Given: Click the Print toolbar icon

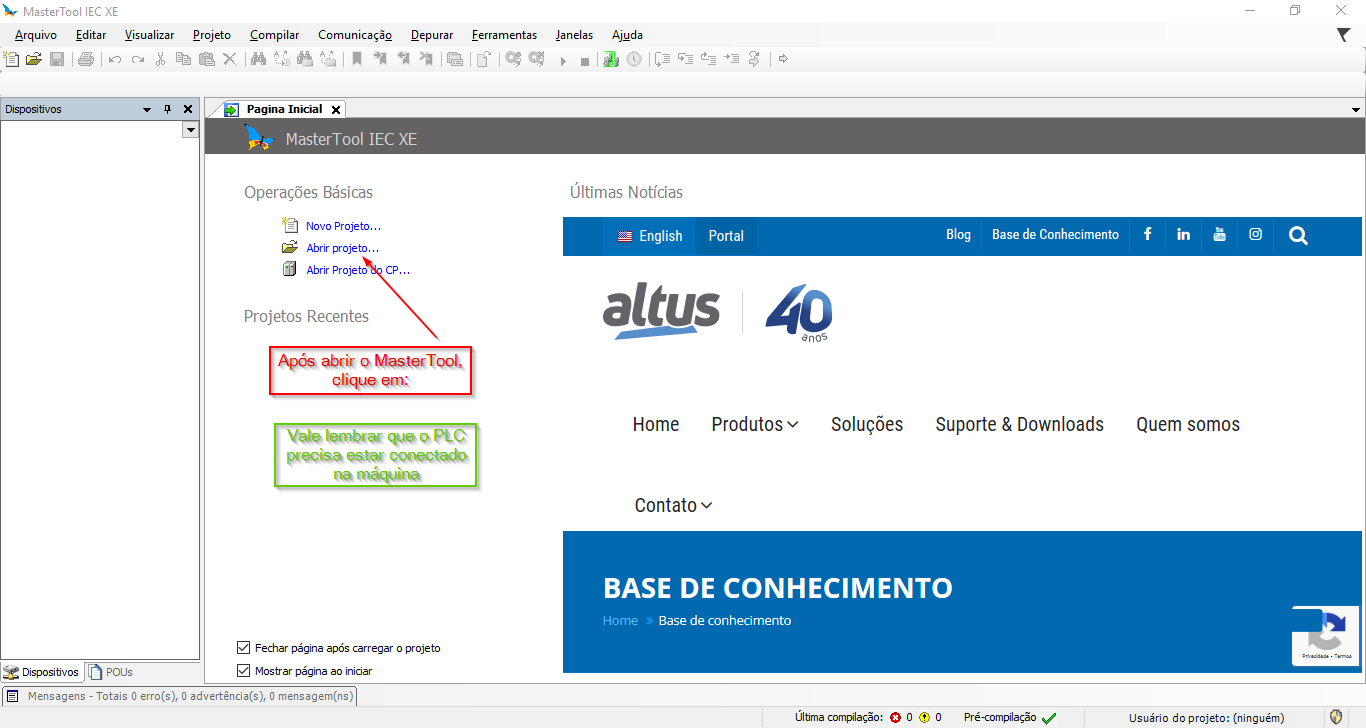Looking at the screenshot, I should click(x=86, y=59).
